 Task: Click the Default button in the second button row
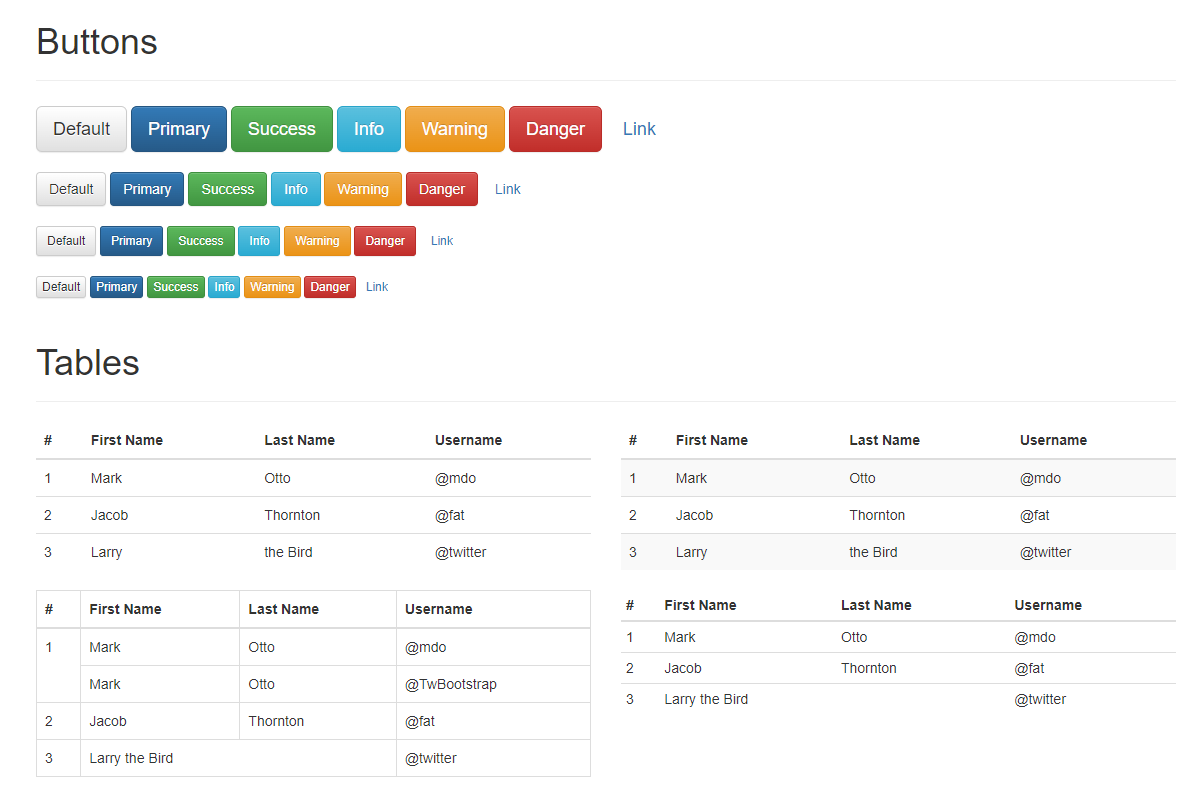[71, 189]
